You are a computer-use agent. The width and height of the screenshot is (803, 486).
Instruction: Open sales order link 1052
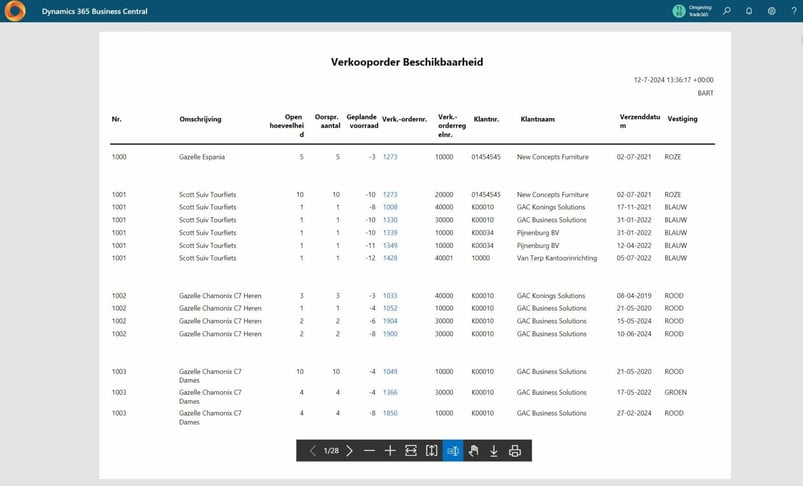(390, 308)
